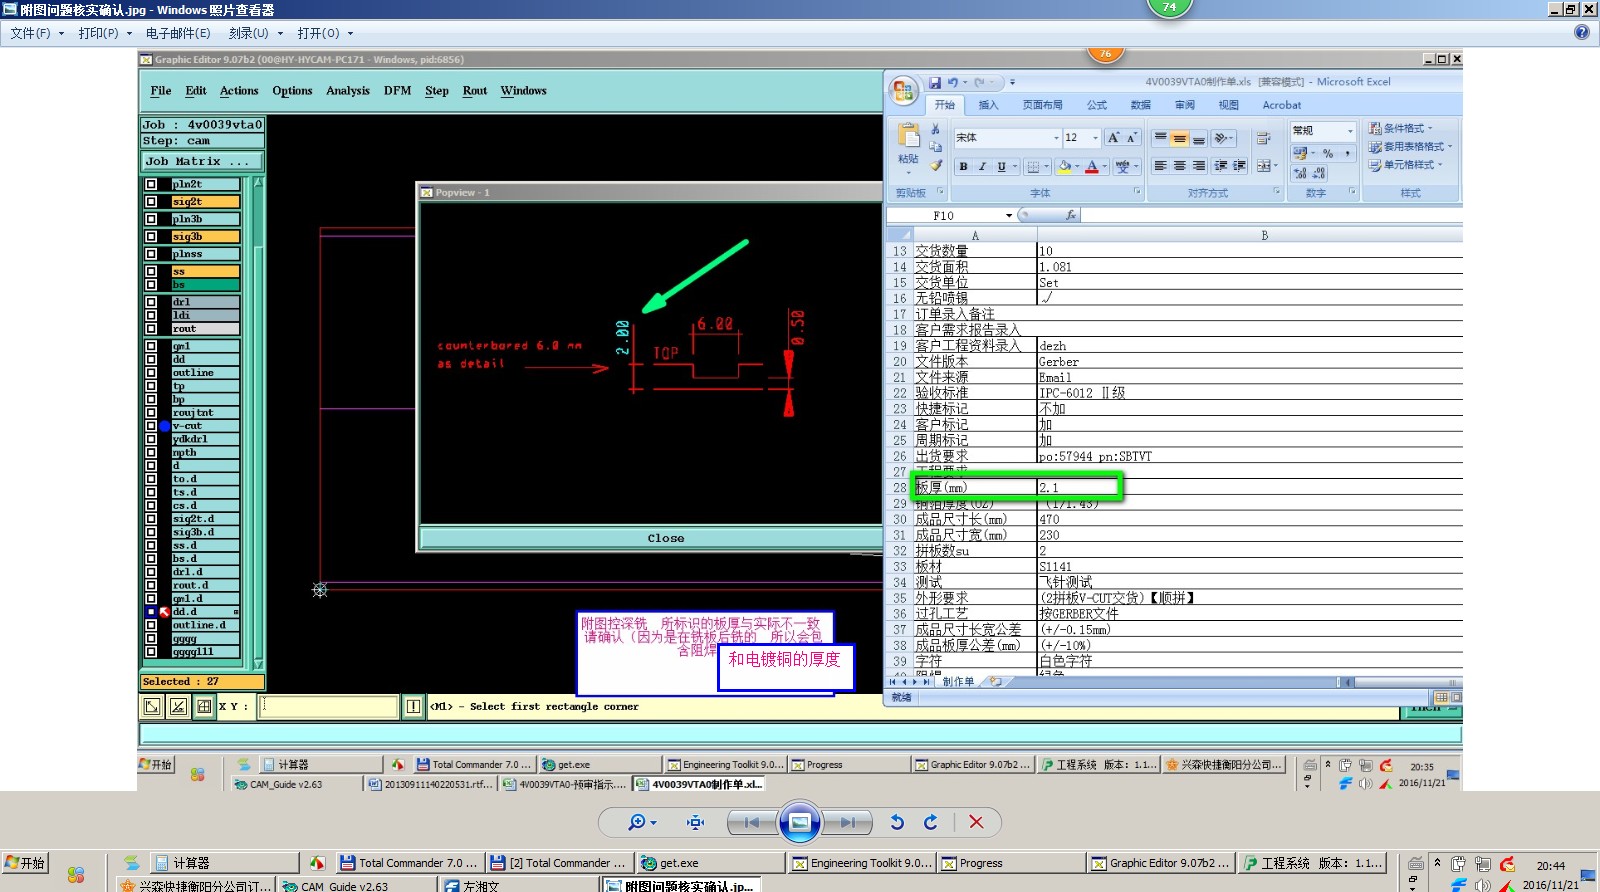Screen dimensions: 1600x892
Task: Select the orange ss layer swatch
Action: (x=205, y=272)
